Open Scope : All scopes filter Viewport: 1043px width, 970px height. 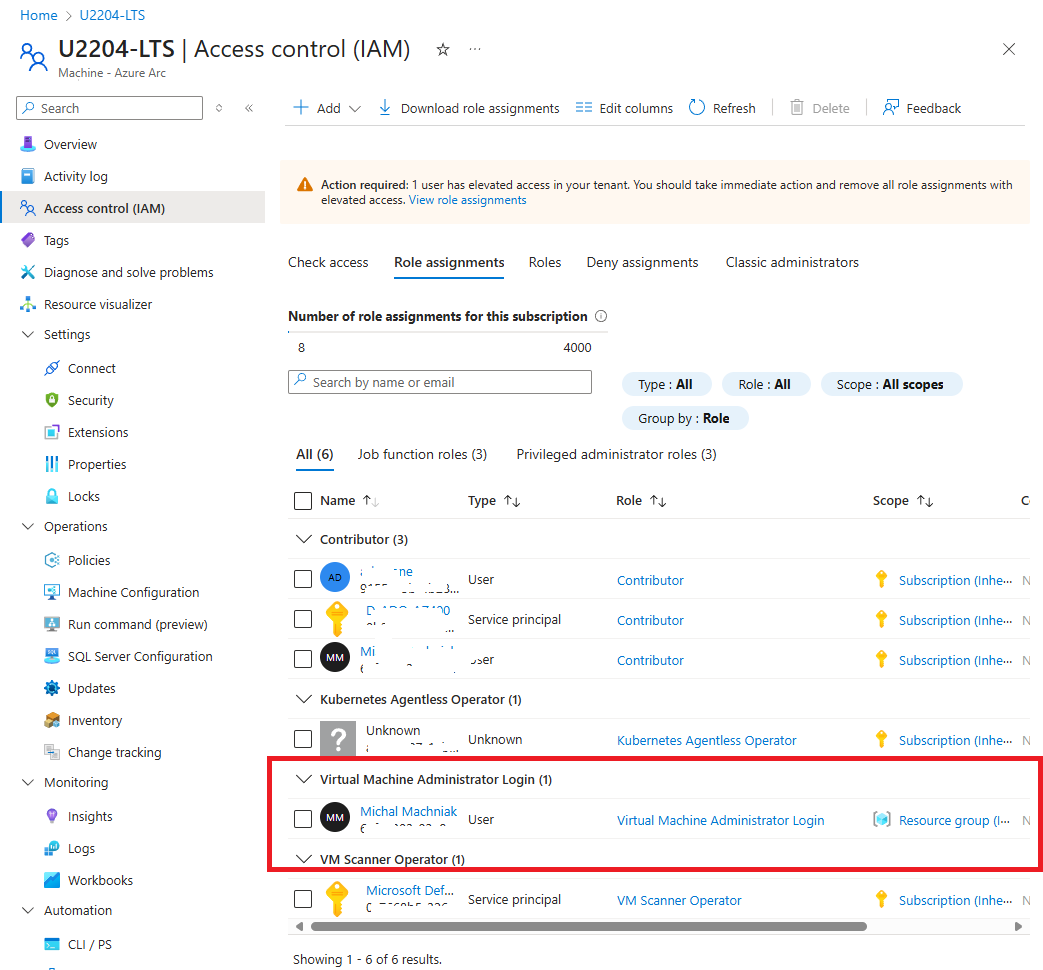pos(891,385)
